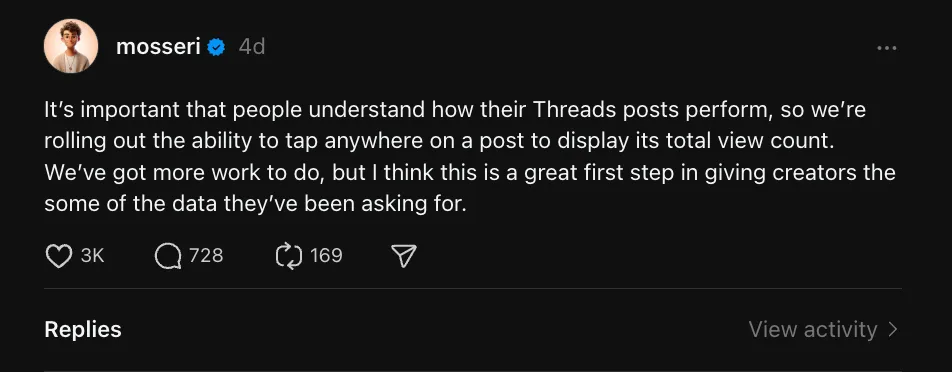Click the 3K likes count
Image resolution: width=952 pixels, height=372 pixels.
coord(92,256)
